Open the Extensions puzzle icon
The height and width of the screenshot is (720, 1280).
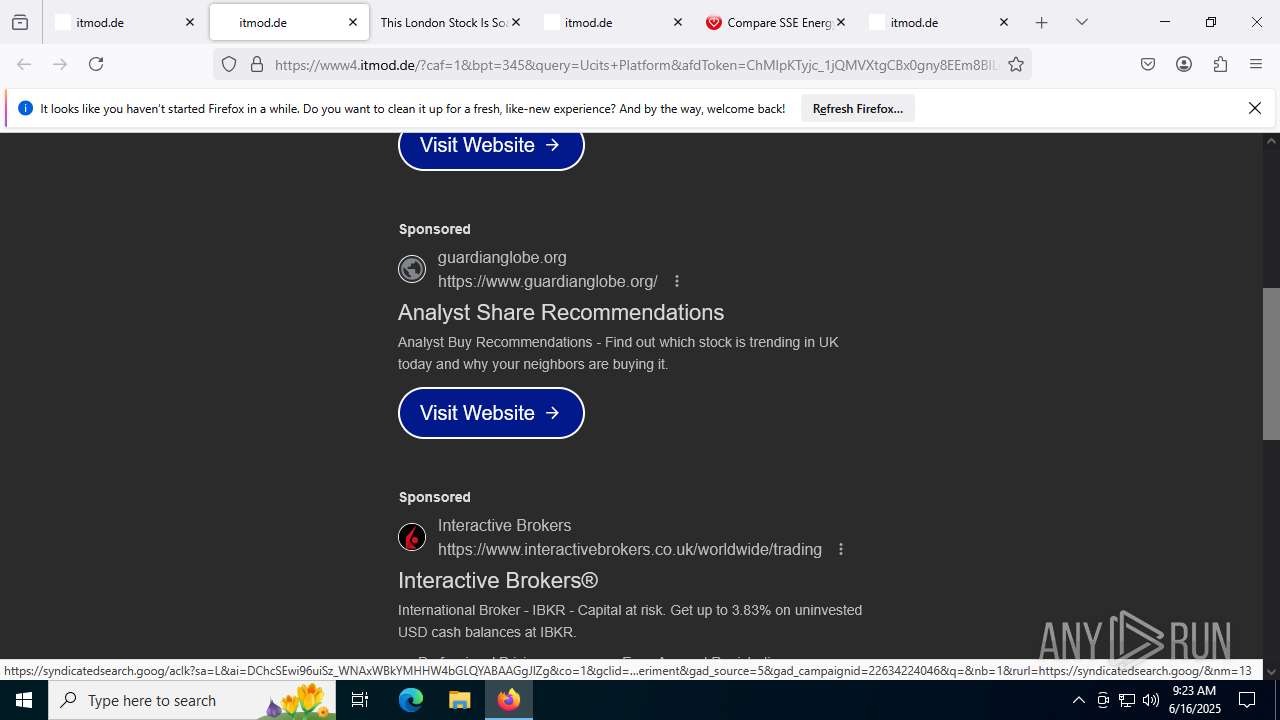click(1220, 64)
